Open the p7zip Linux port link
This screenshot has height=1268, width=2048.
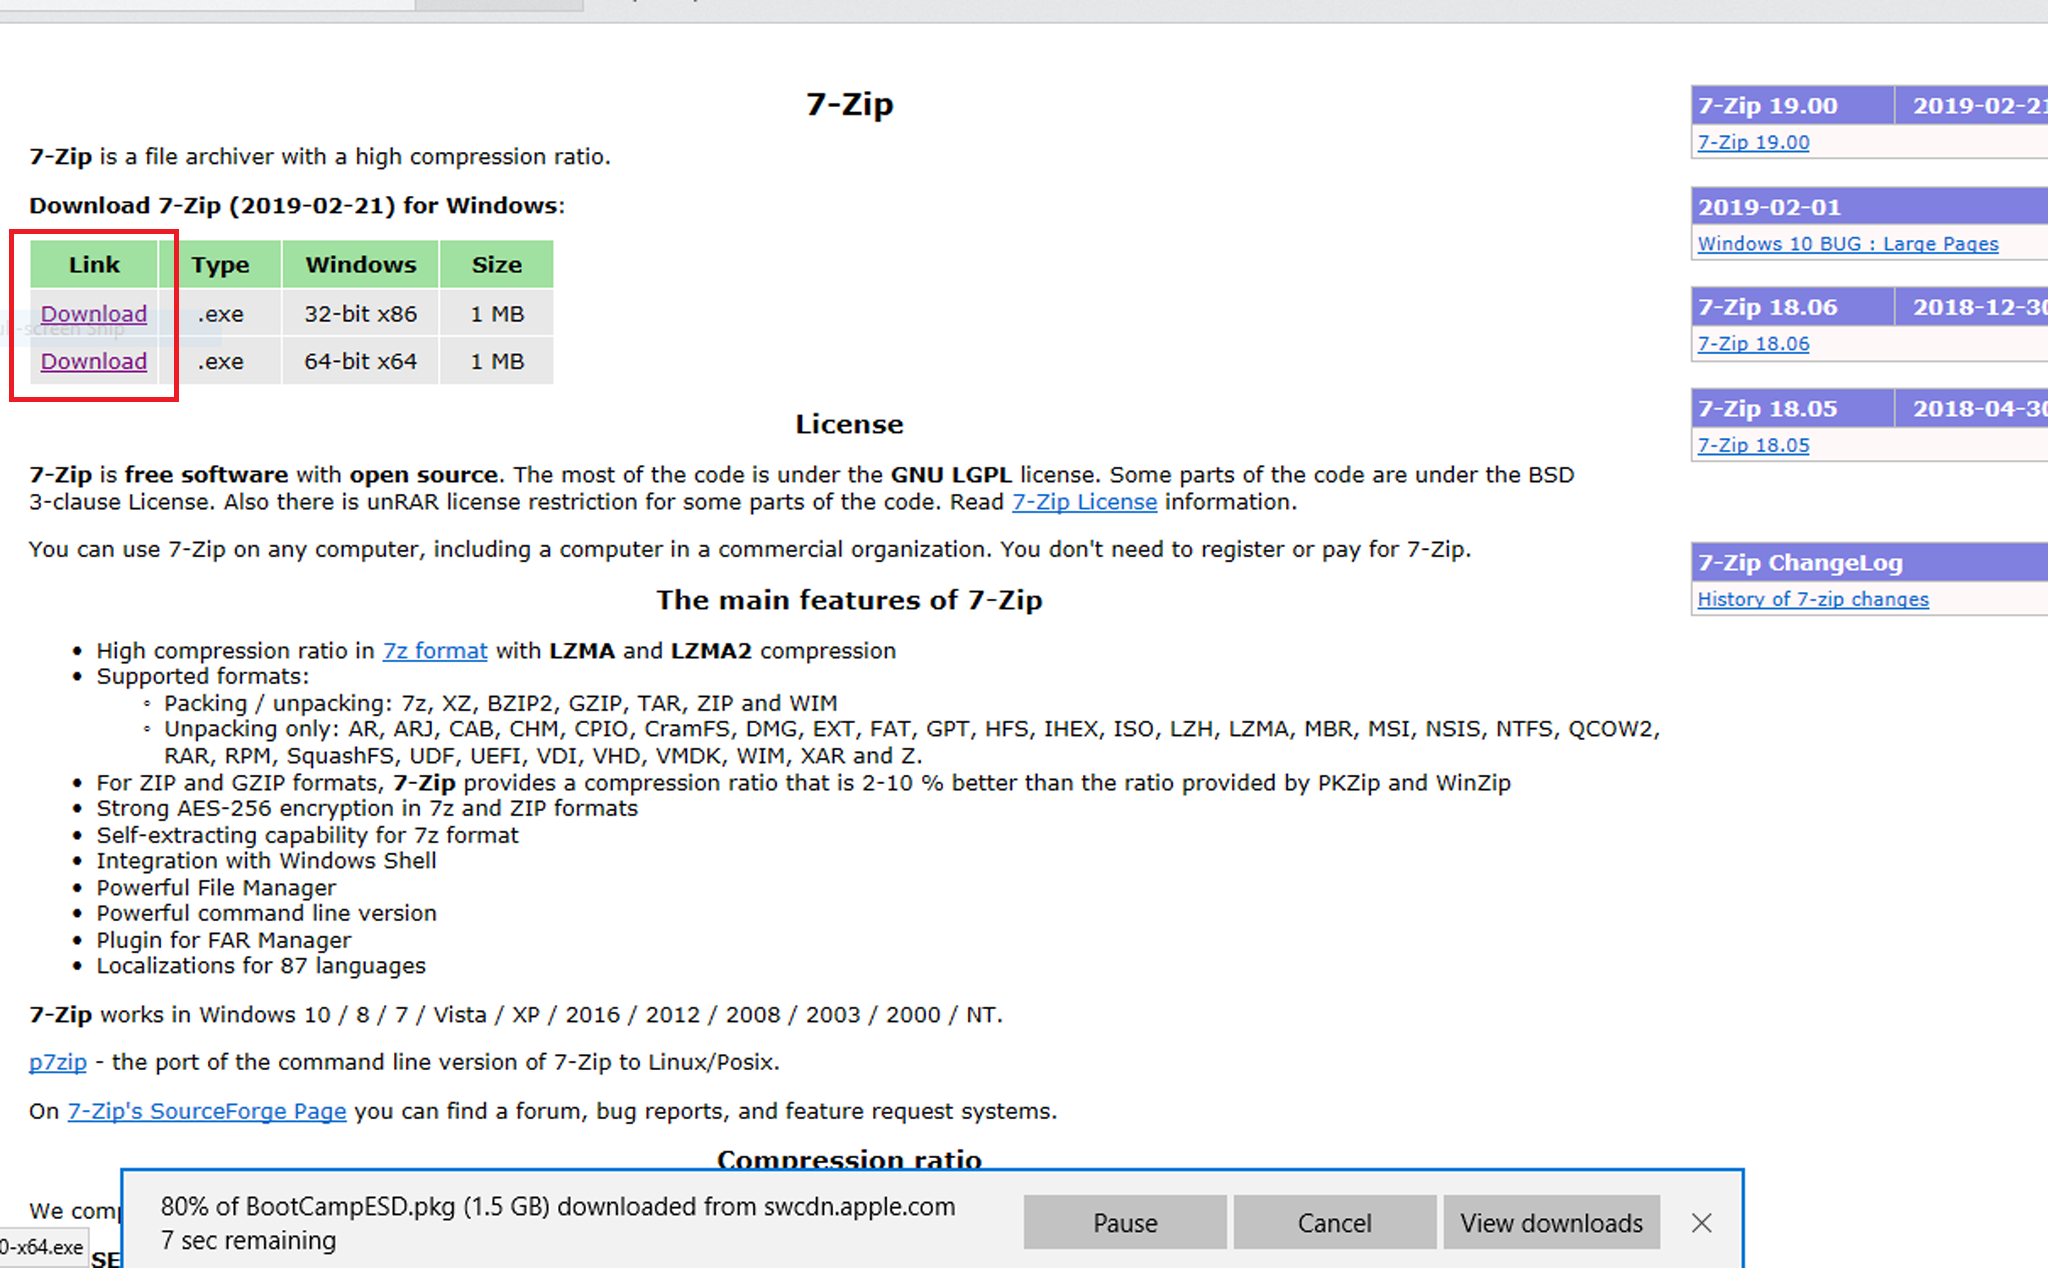58,1062
